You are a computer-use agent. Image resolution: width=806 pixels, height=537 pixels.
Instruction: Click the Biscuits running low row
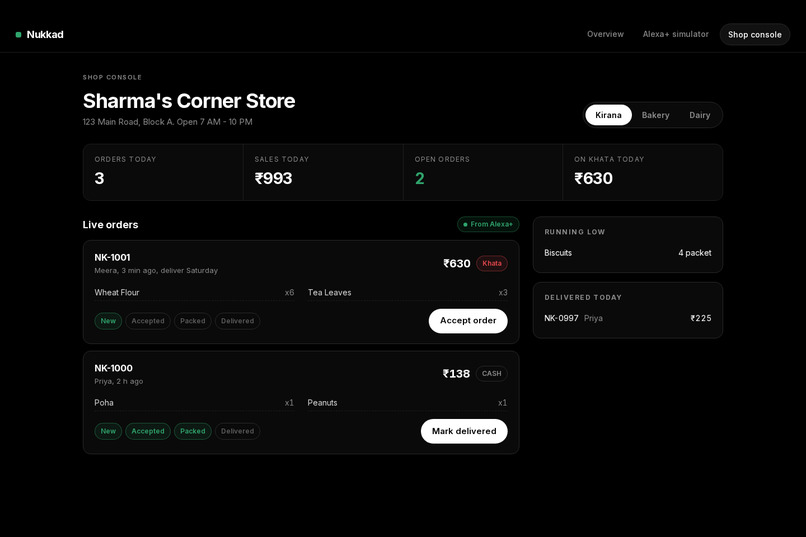(628, 253)
